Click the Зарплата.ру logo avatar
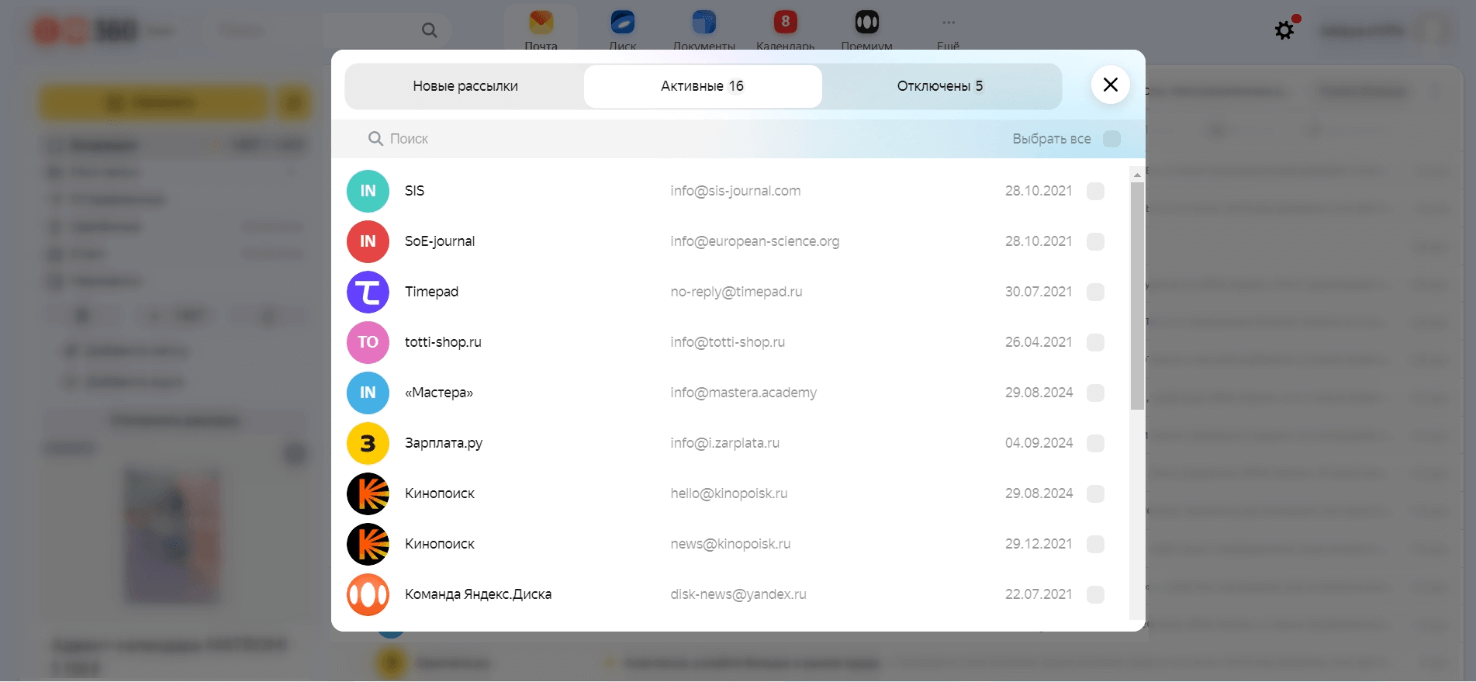1476x682 pixels. point(368,443)
